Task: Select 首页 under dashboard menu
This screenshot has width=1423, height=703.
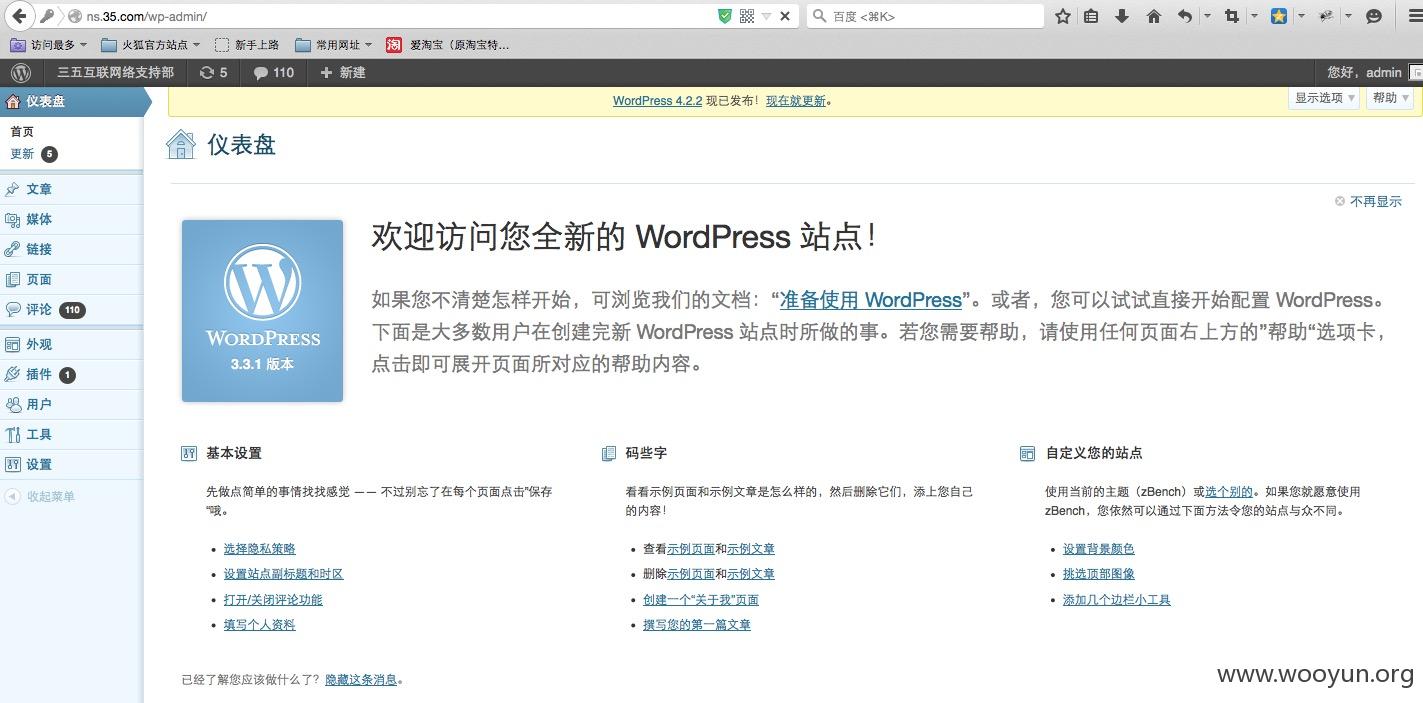Action: [x=22, y=131]
